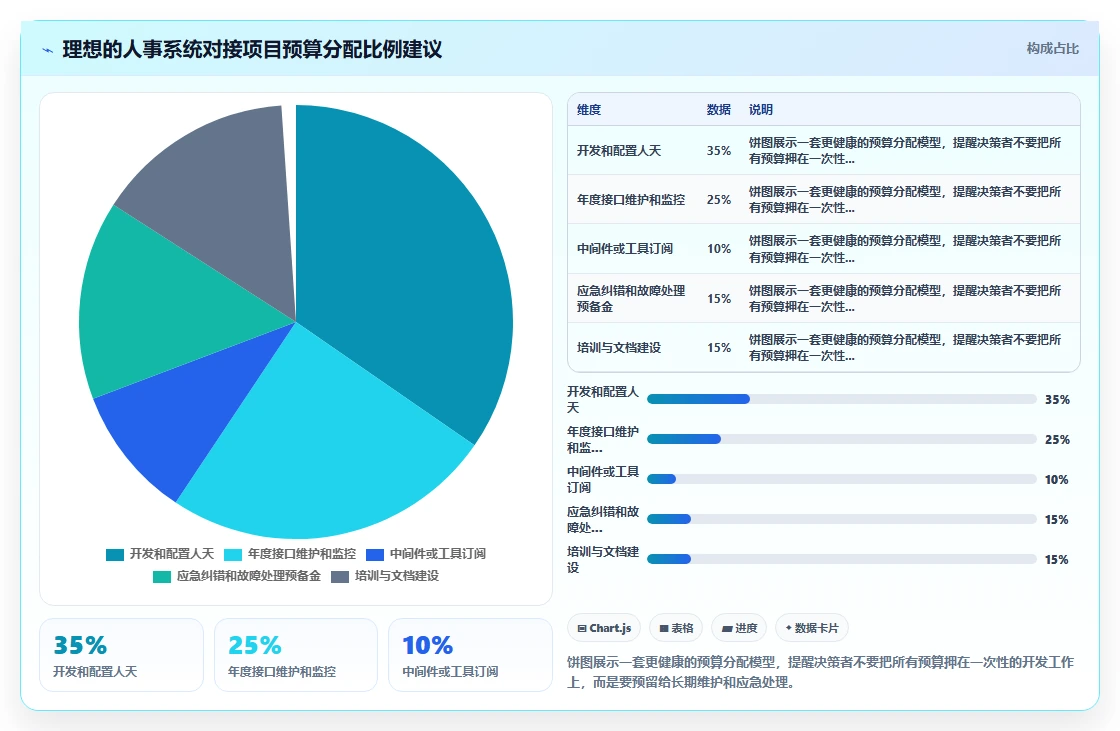Viewport: 1120px width, 731px height.
Task: Select table cell 年度接口维护和监控
Action: pos(631,199)
